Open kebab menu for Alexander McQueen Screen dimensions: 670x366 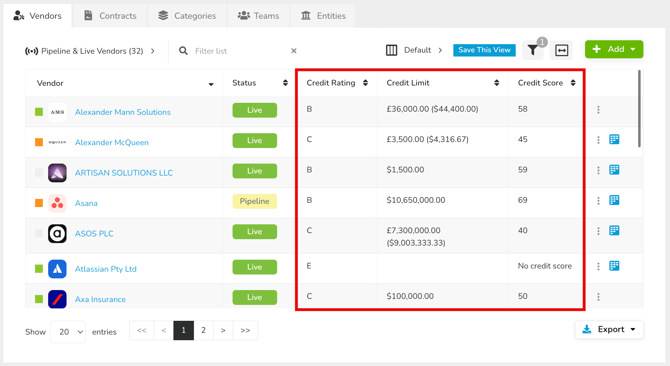(598, 140)
